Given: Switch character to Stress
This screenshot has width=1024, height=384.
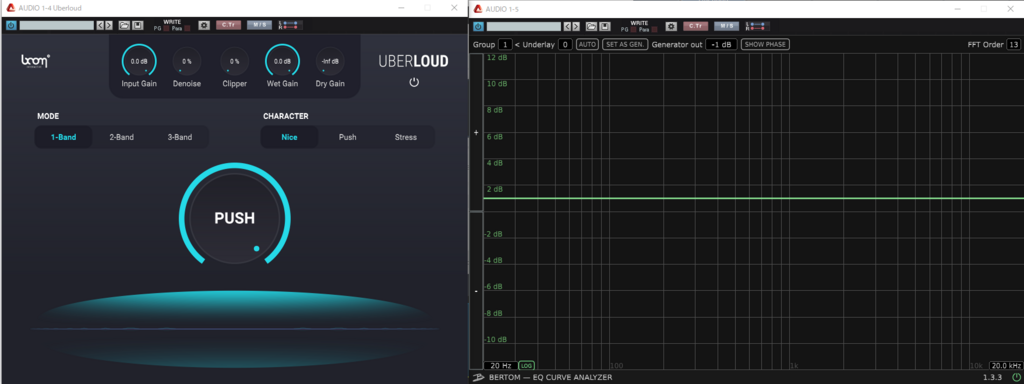Looking at the screenshot, I should (x=406, y=137).
